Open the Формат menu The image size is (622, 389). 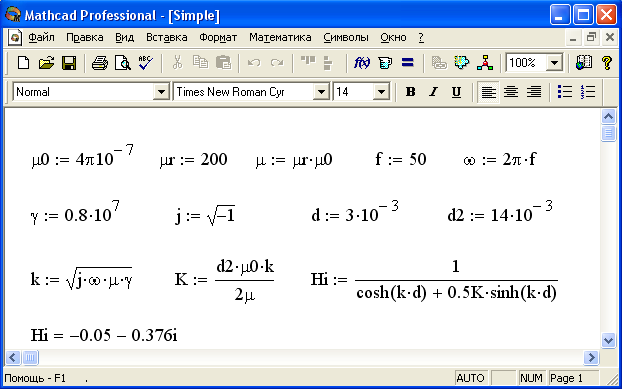pyautogui.click(x=218, y=38)
